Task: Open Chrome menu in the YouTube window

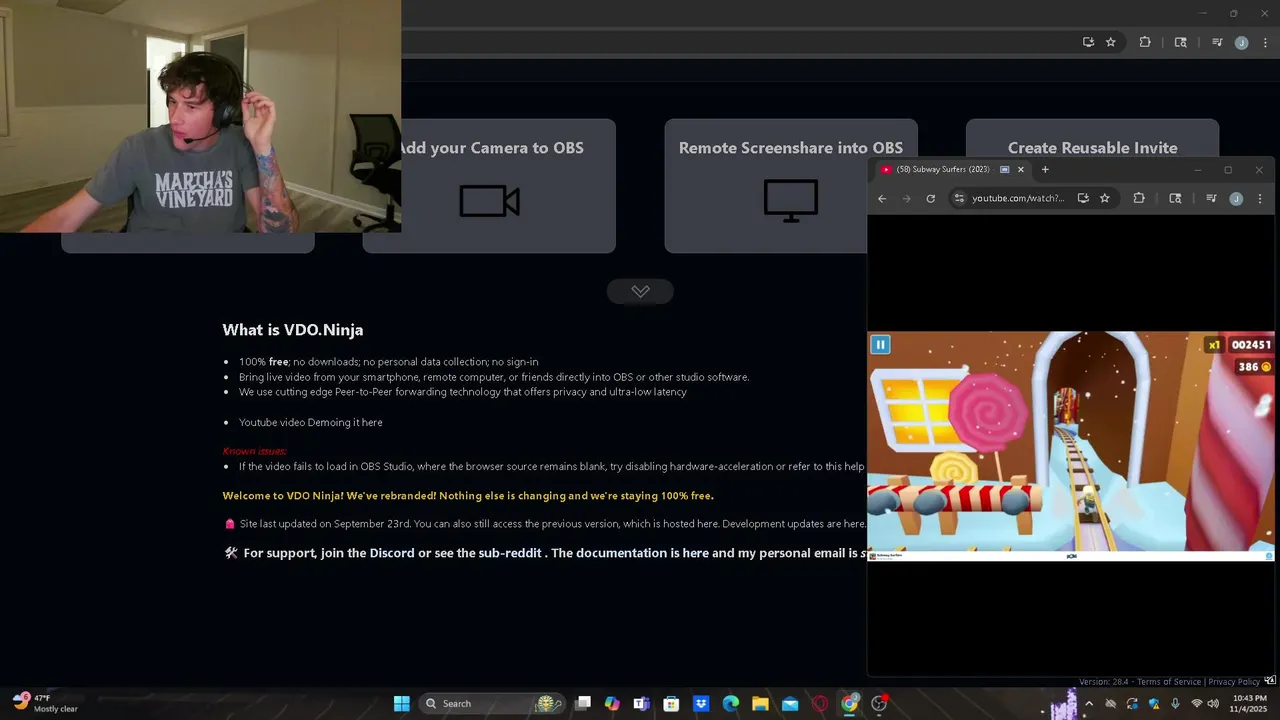Action: click(x=1259, y=199)
